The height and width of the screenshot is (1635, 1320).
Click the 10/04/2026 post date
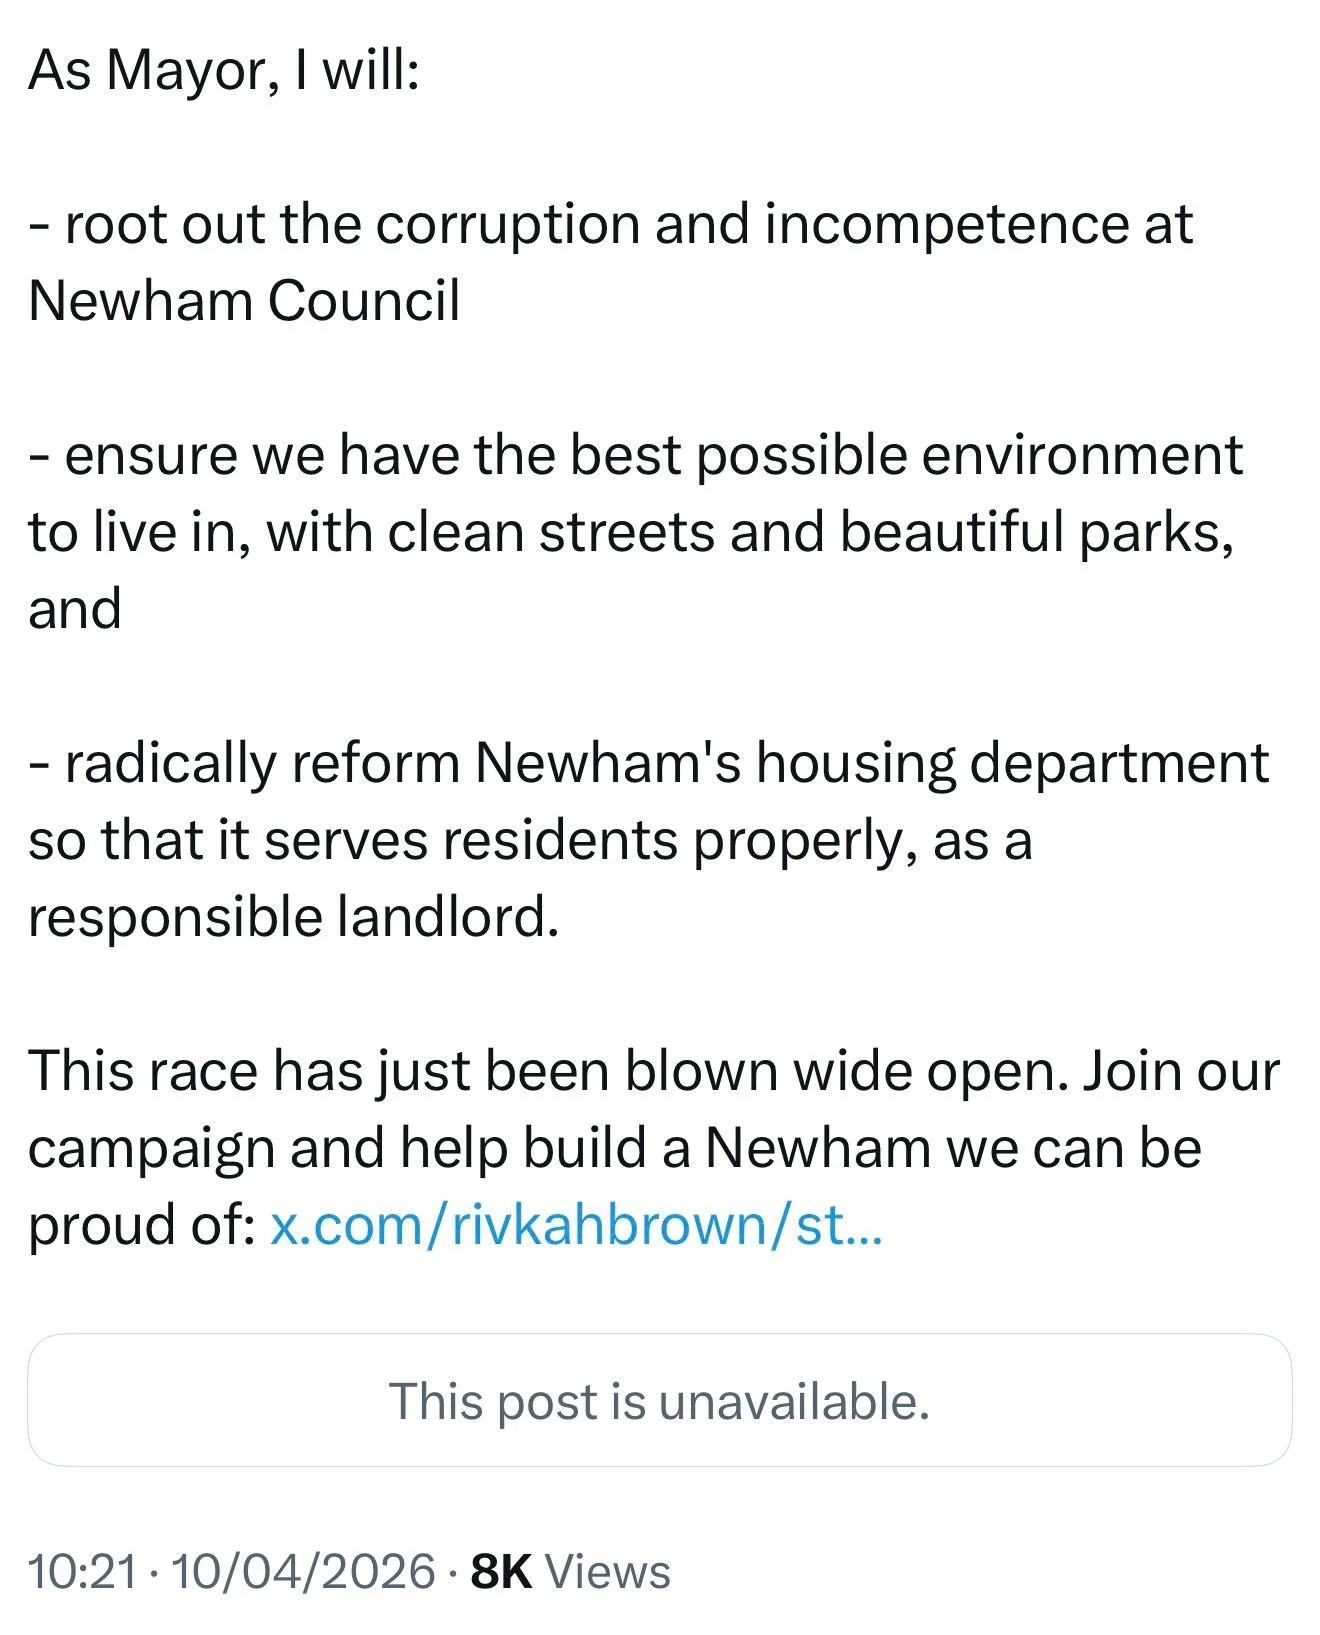coord(304,1571)
